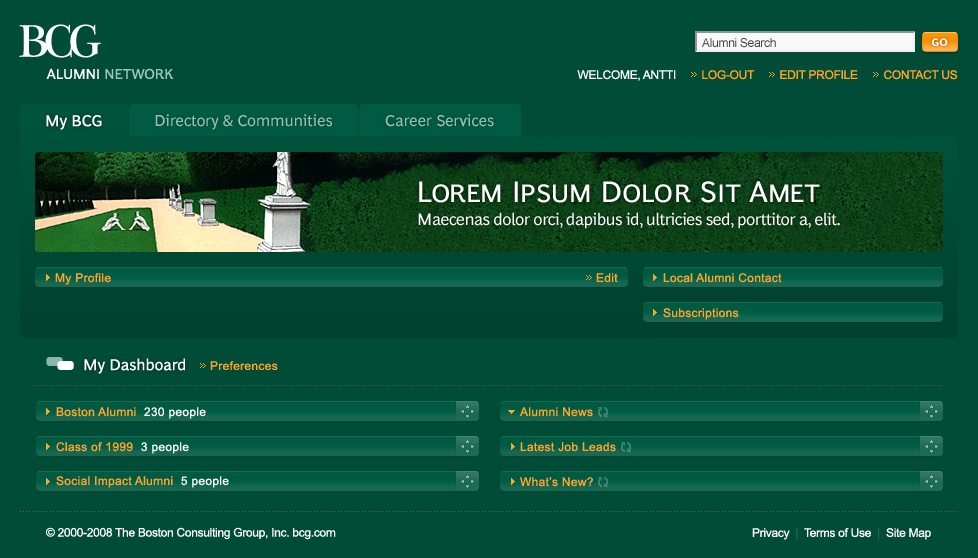Click into the Alumni Search field
978x558 pixels.
804,42
